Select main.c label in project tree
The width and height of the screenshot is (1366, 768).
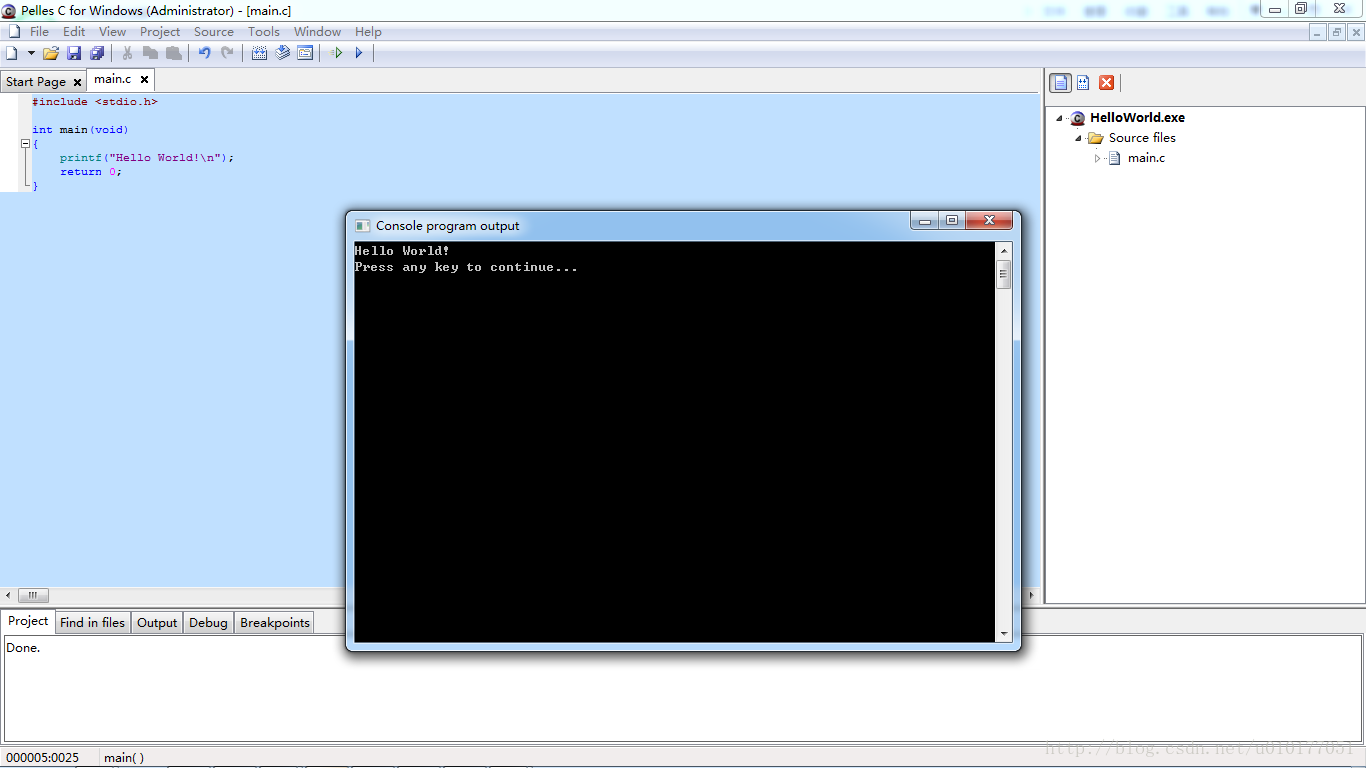[x=1146, y=158]
